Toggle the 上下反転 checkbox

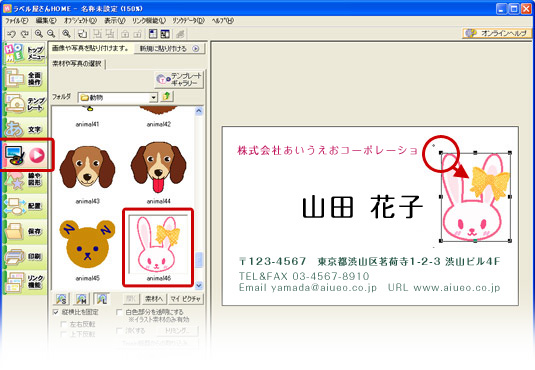[63, 334]
